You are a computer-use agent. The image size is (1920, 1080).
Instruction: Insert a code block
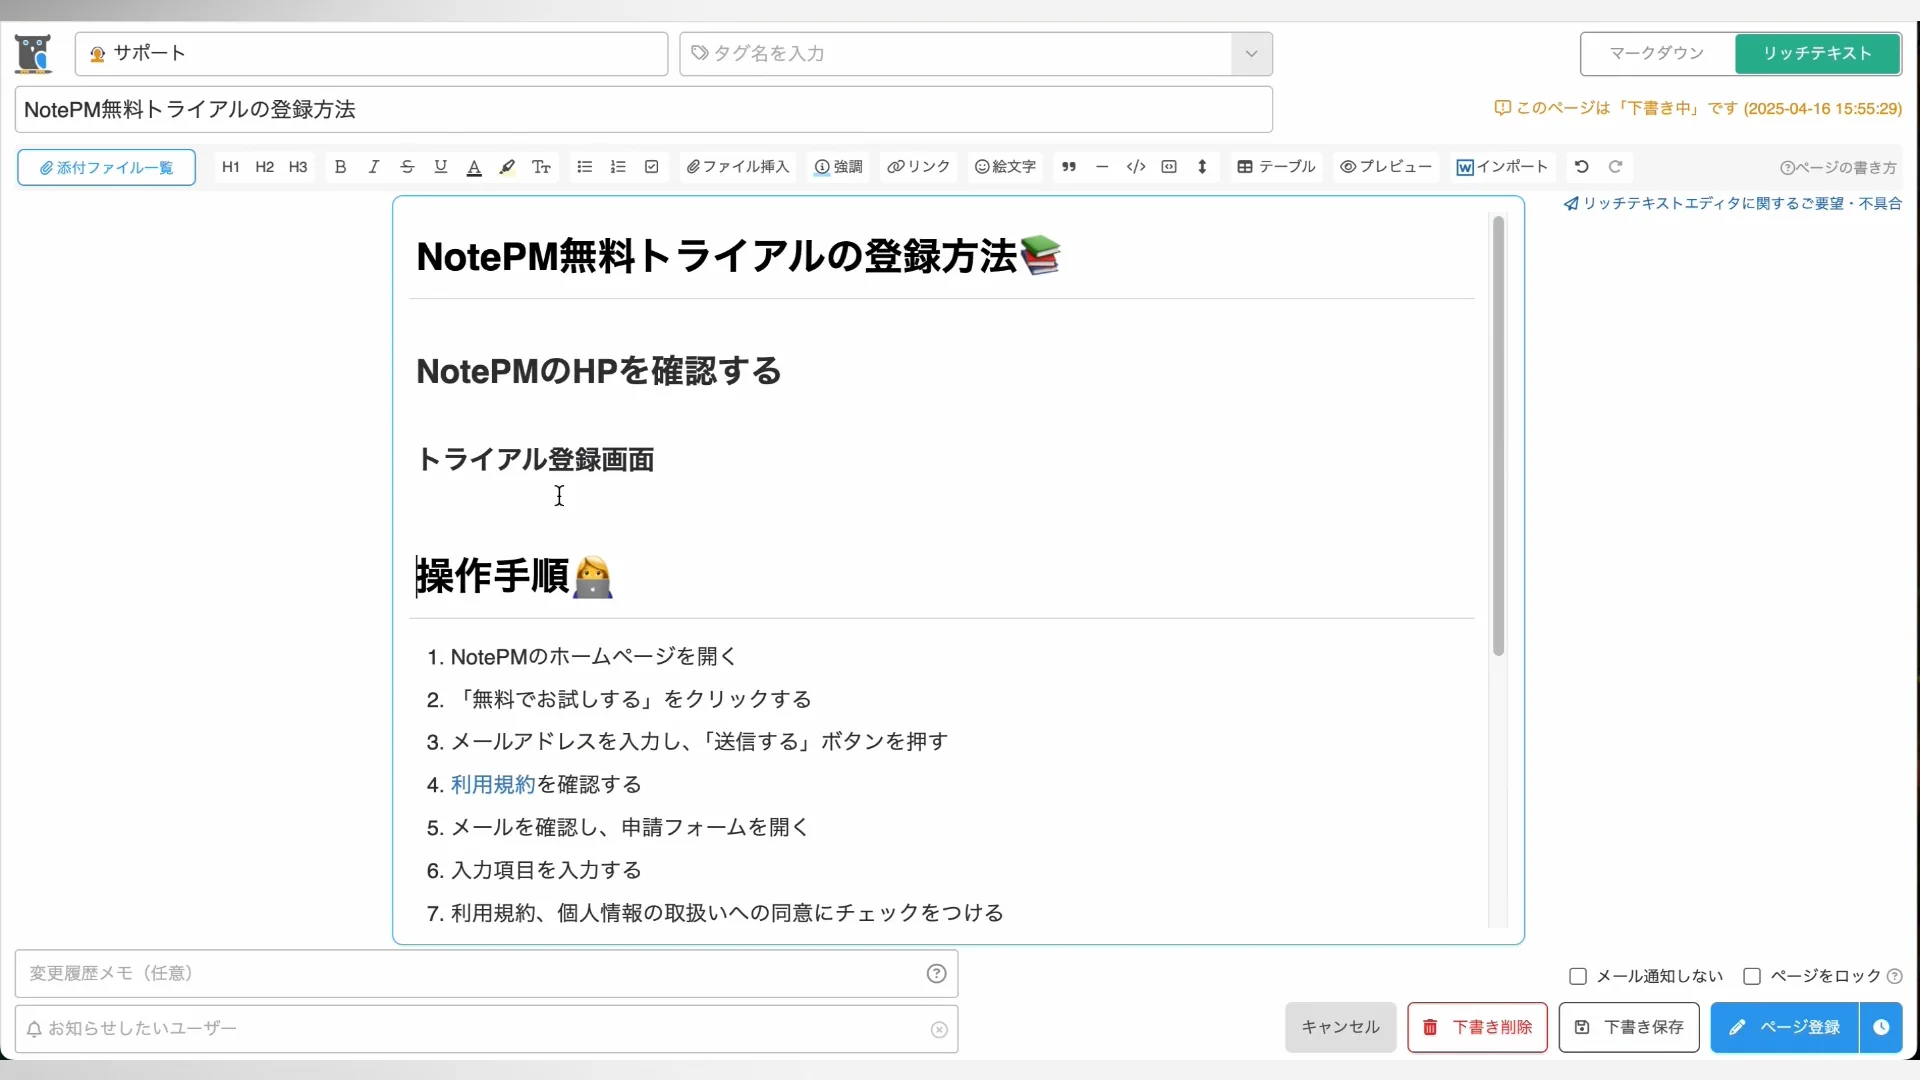(1169, 167)
